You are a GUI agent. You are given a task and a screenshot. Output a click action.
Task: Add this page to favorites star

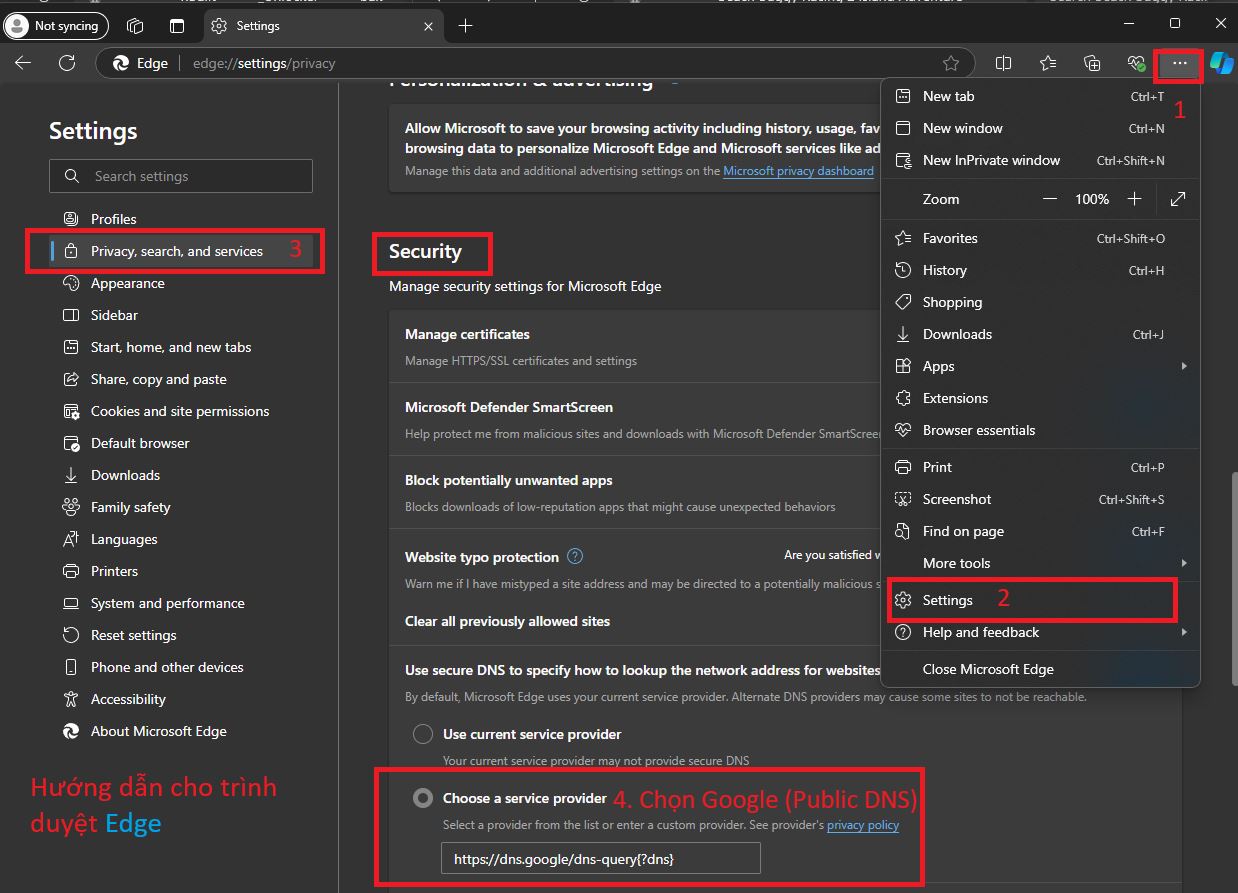click(x=951, y=63)
